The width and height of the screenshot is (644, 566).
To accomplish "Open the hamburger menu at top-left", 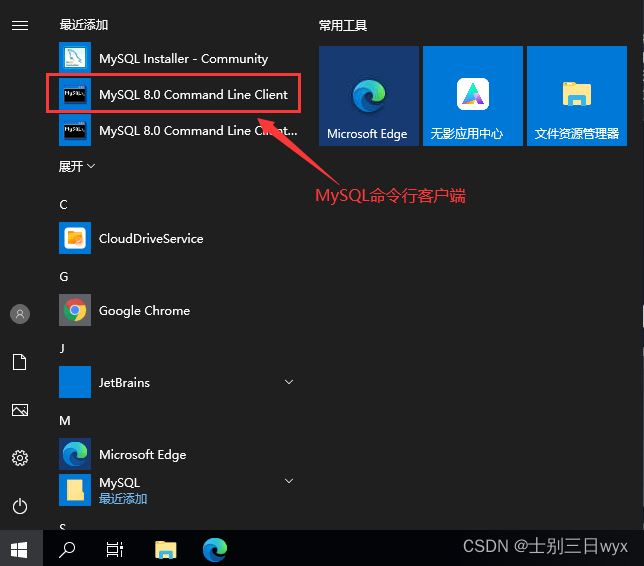I will (x=20, y=25).
